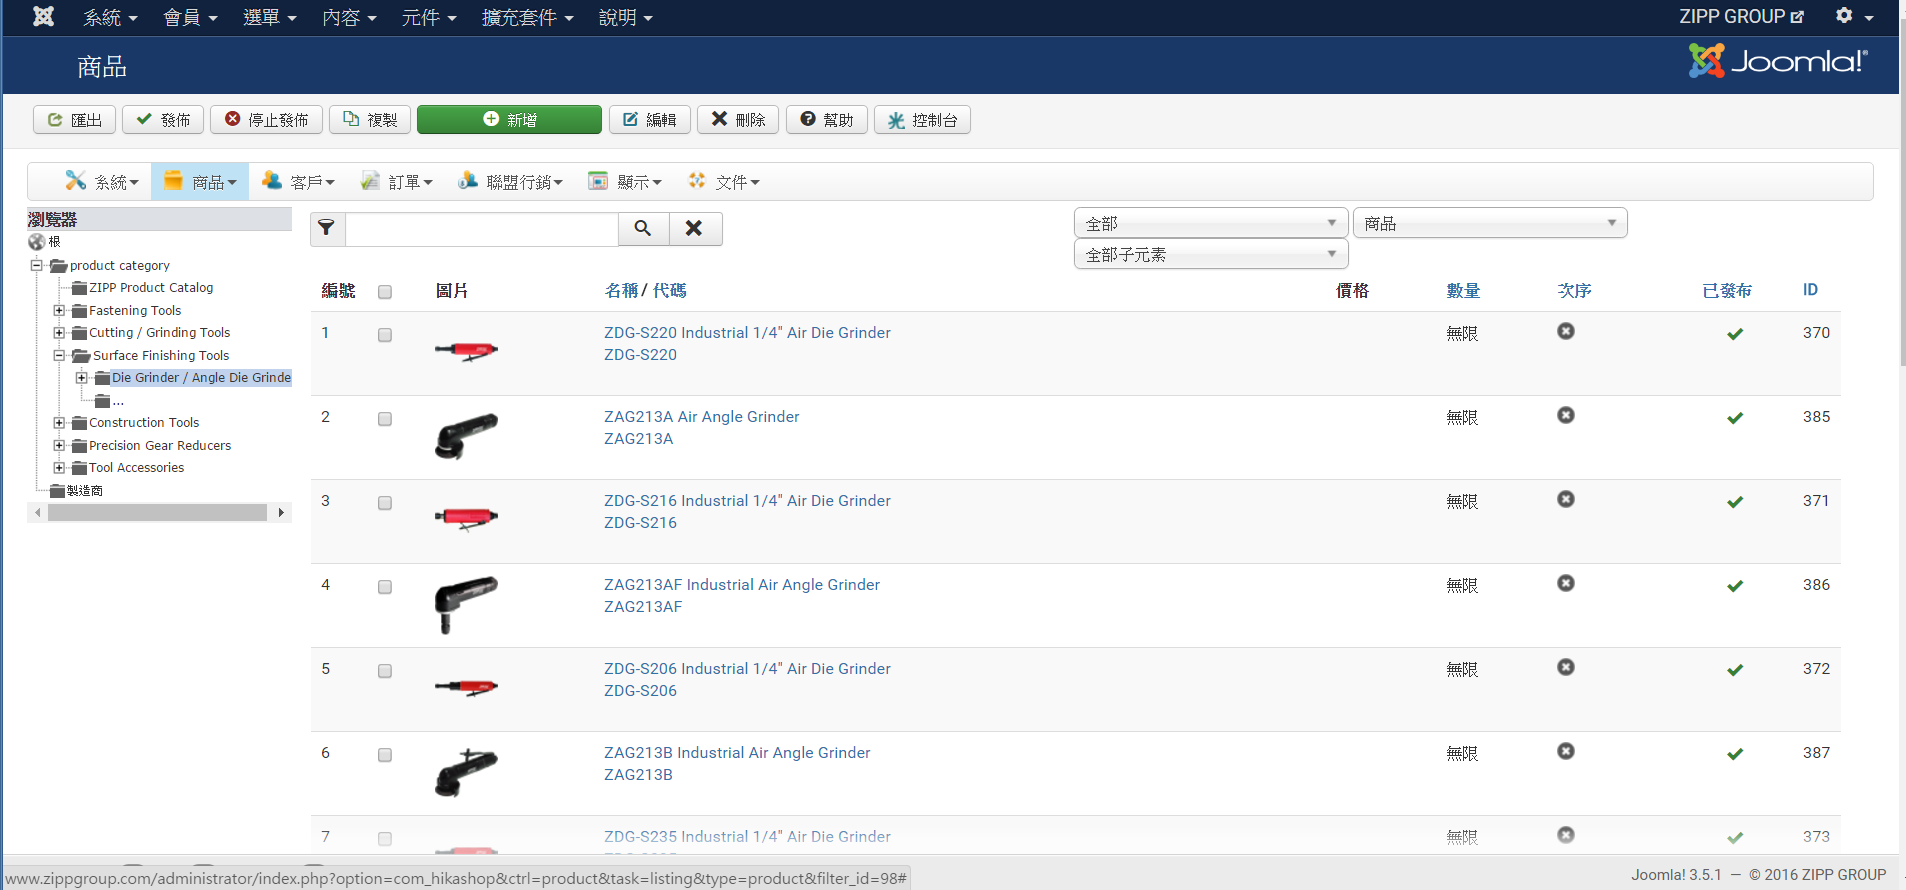Click ZAG213A angle grinder thumbnail
This screenshot has height=890, width=1906.
point(466,435)
